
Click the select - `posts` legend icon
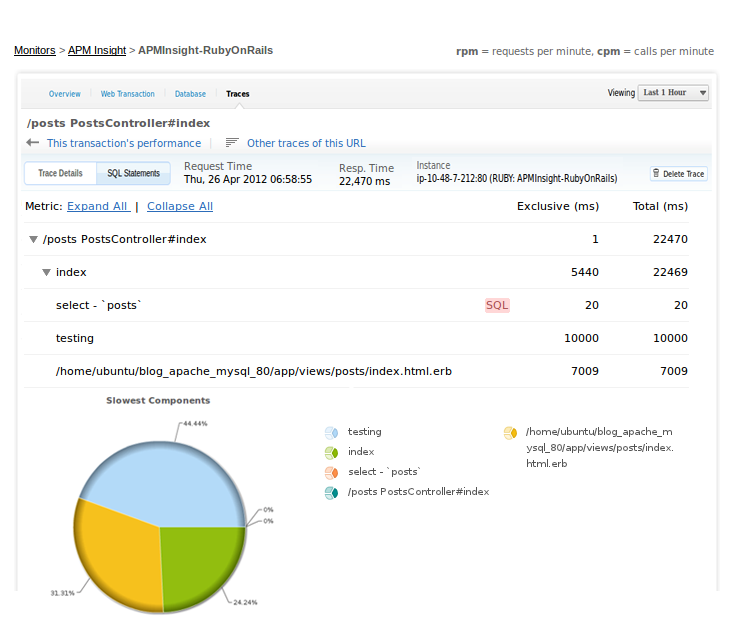click(x=331, y=473)
